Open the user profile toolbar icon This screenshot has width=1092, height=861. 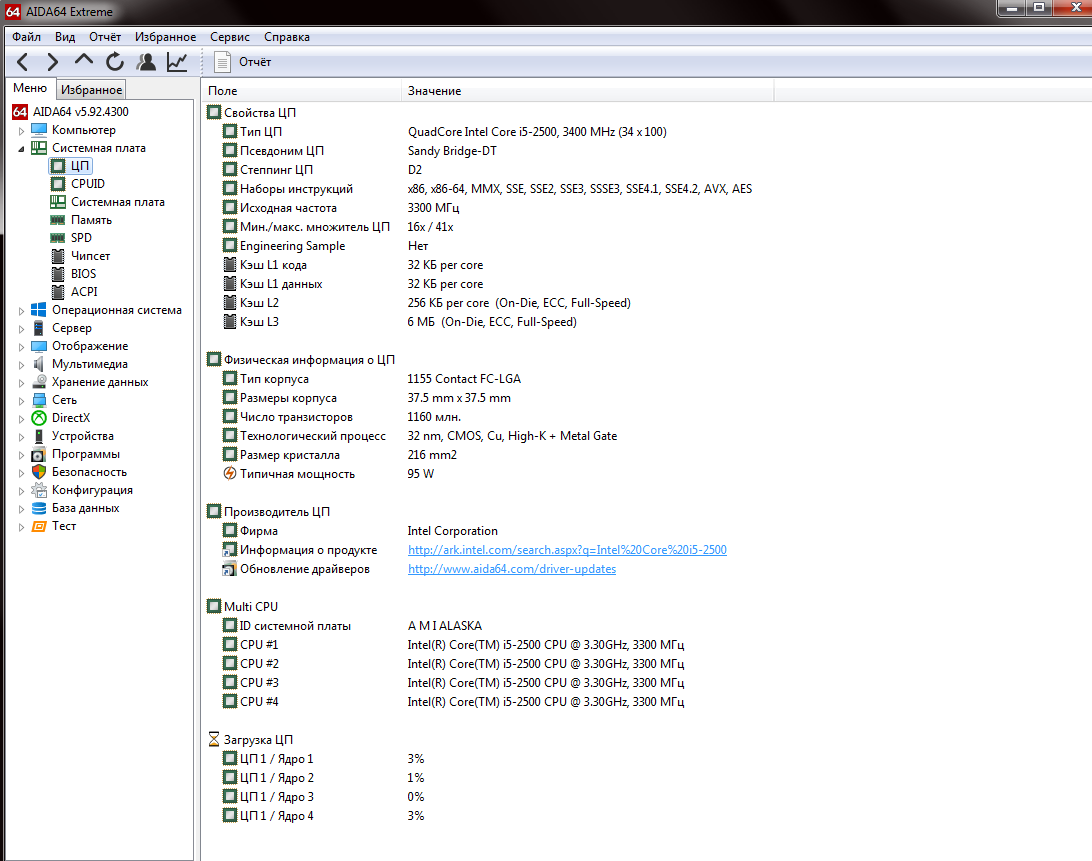coord(146,62)
